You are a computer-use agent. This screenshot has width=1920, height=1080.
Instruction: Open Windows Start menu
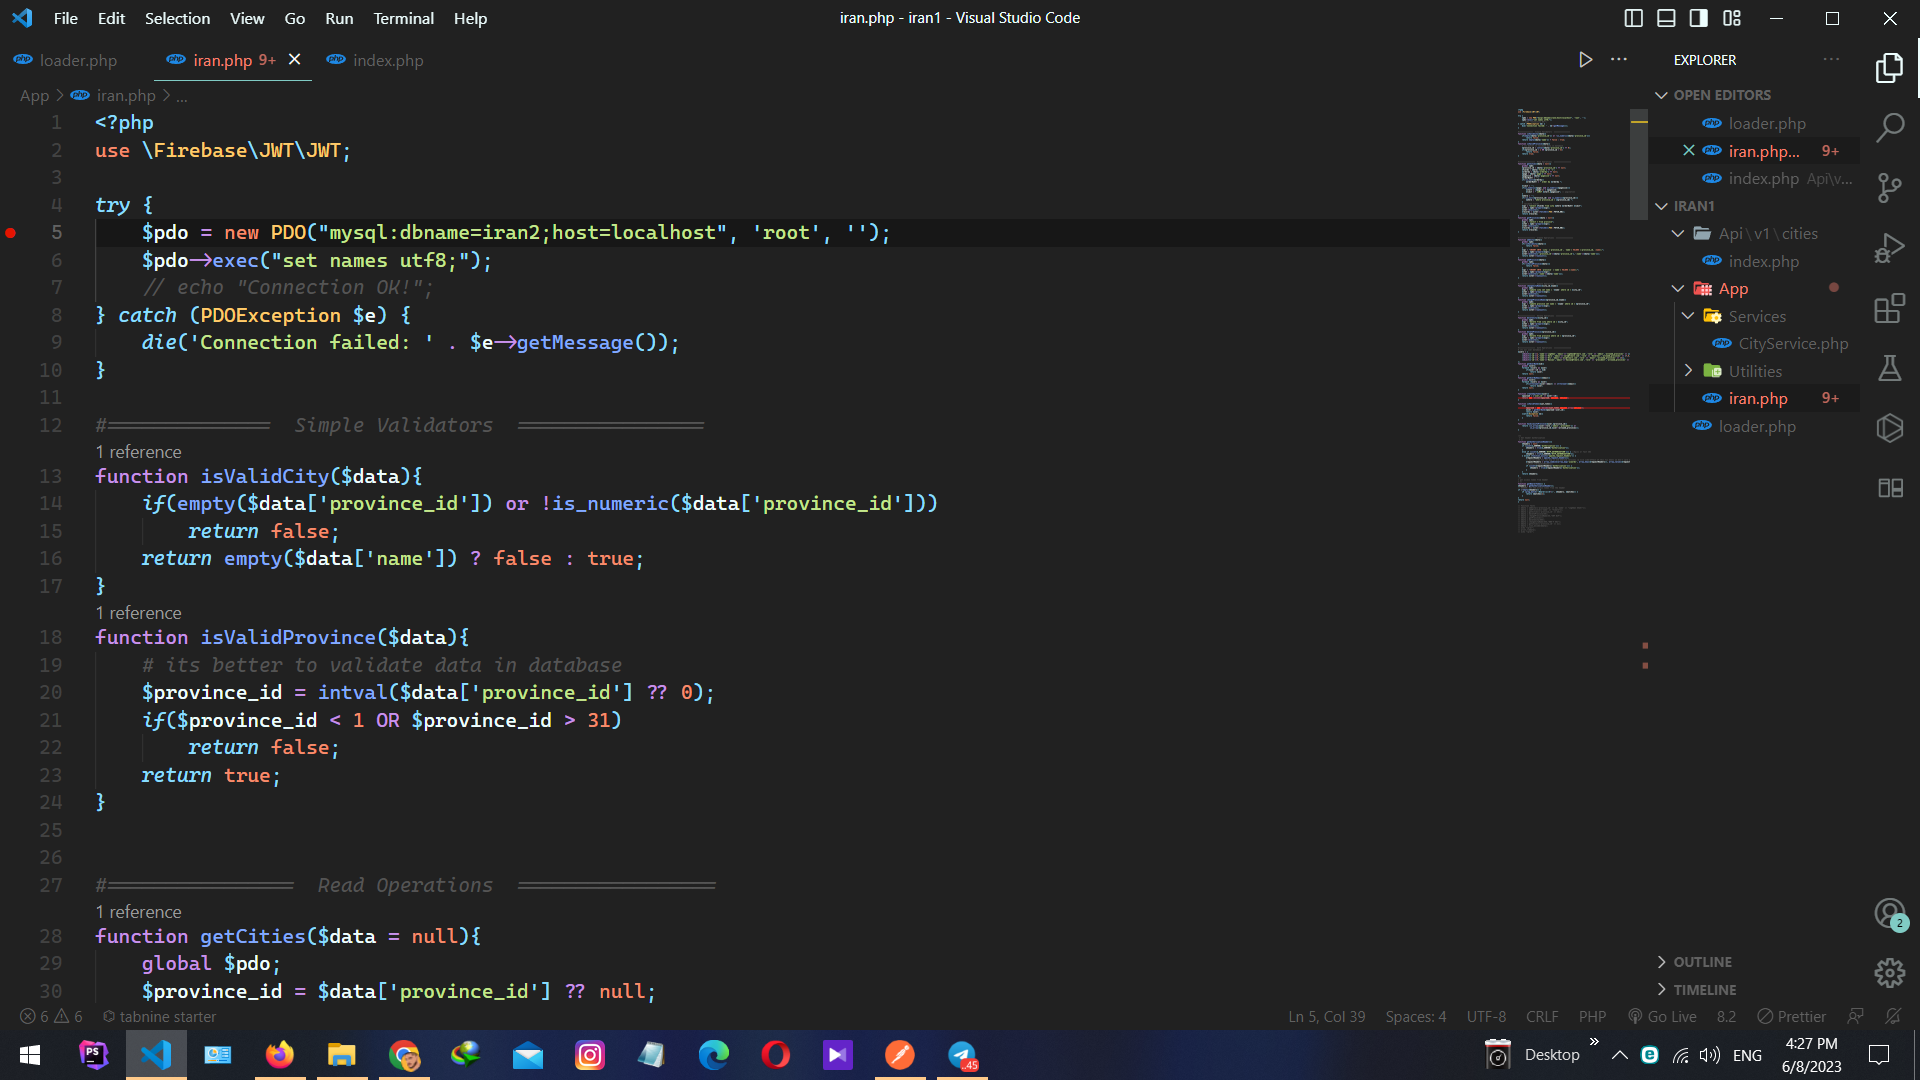pyautogui.click(x=30, y=1055)
